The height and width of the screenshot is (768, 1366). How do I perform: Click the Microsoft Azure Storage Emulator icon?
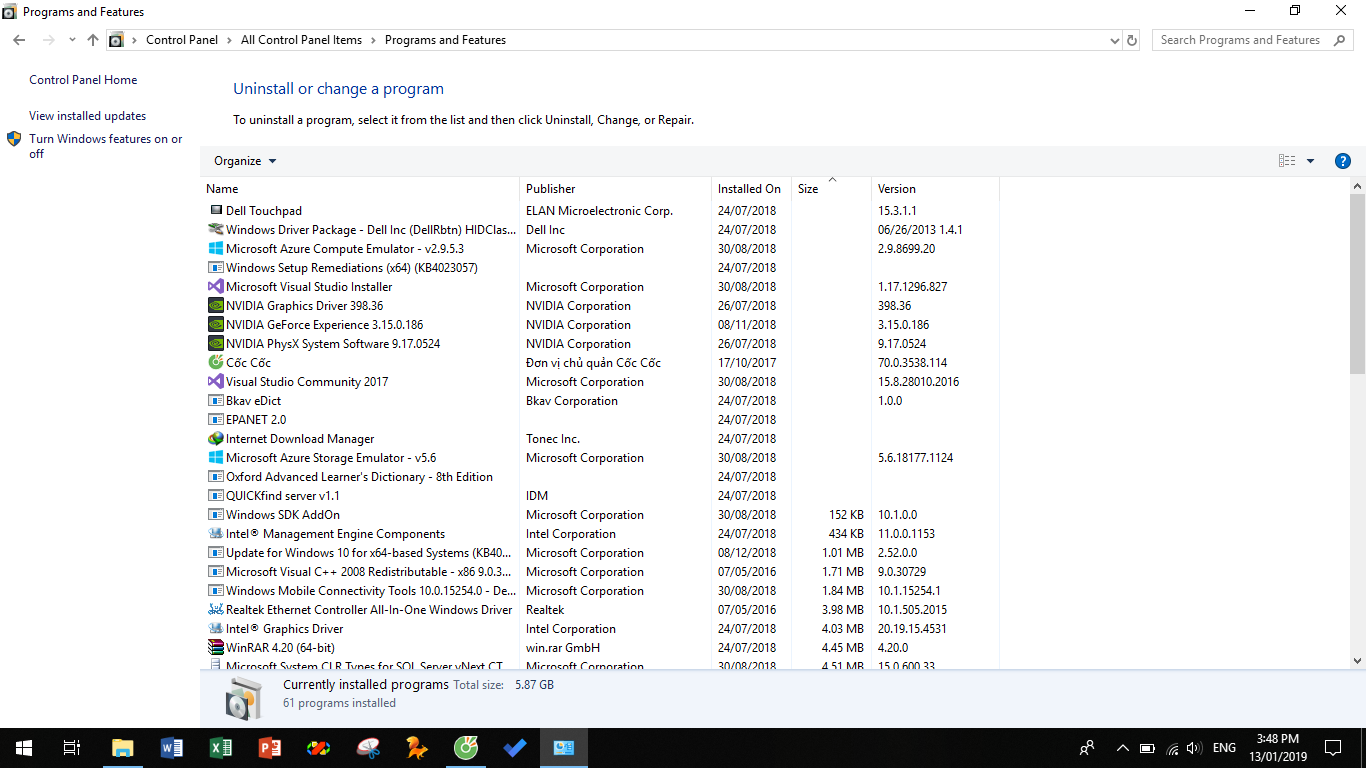point(215,458)
